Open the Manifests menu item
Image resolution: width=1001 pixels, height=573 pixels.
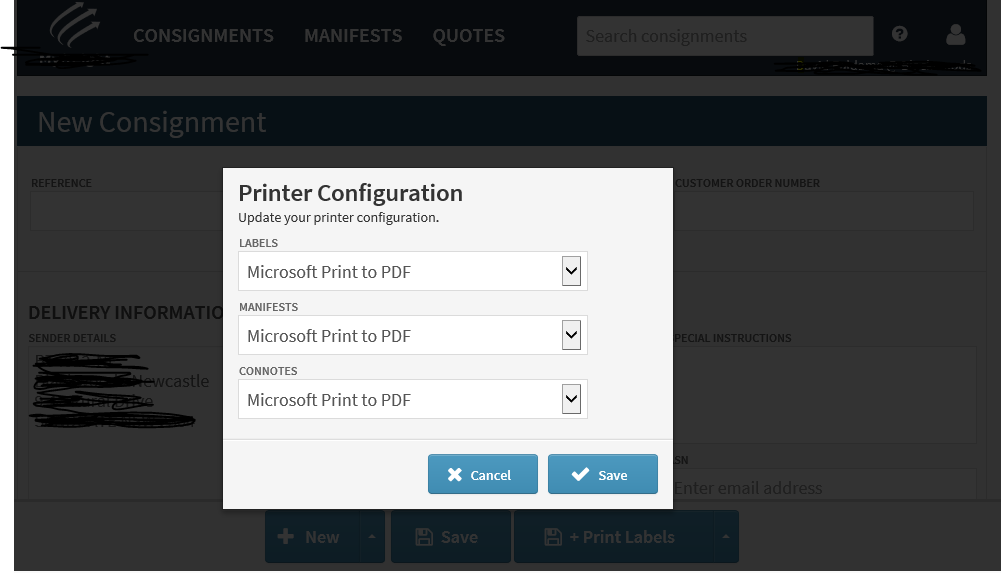click(353, 36)
